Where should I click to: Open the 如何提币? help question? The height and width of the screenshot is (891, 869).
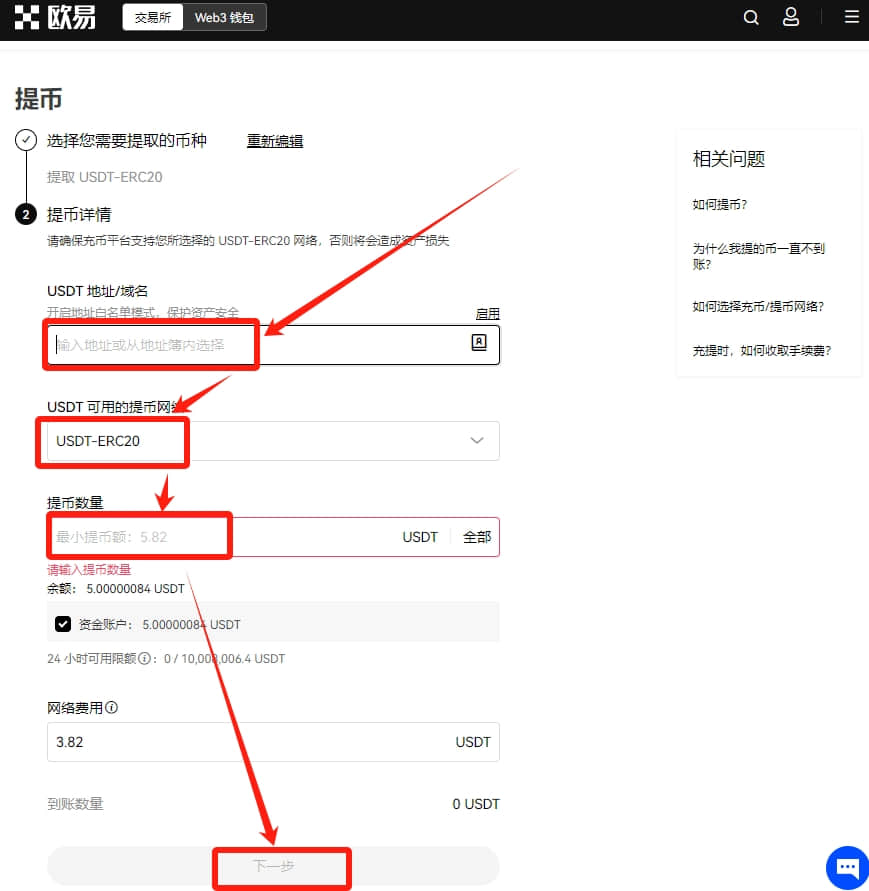(720, 205)
